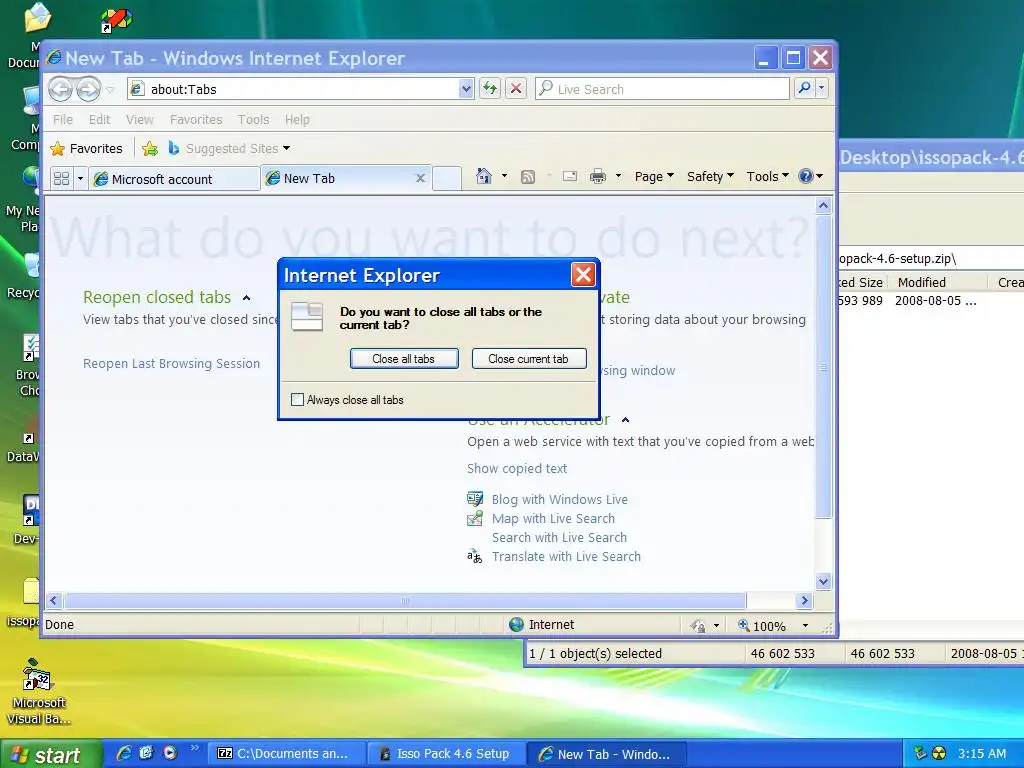Click Internet Explorer quick launch icon
The image size is (1024, 768).
124,753
